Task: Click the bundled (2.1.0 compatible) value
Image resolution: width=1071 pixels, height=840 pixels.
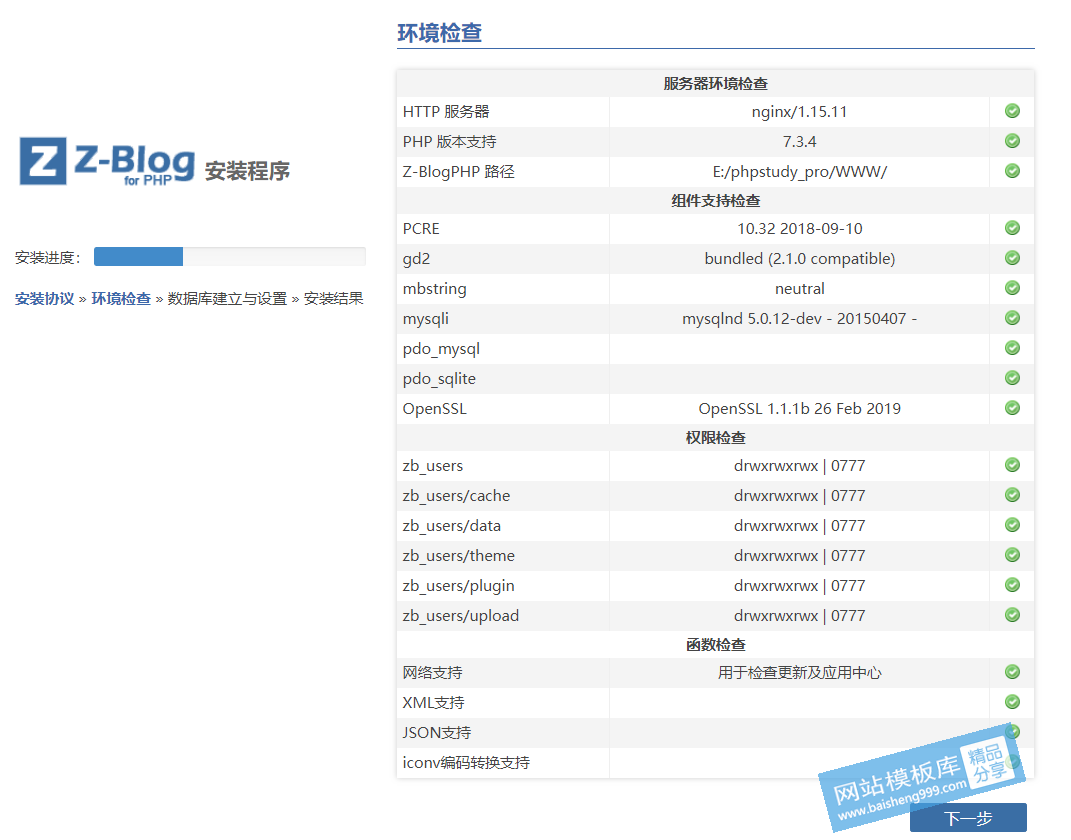Action: (x=799, y=259)
